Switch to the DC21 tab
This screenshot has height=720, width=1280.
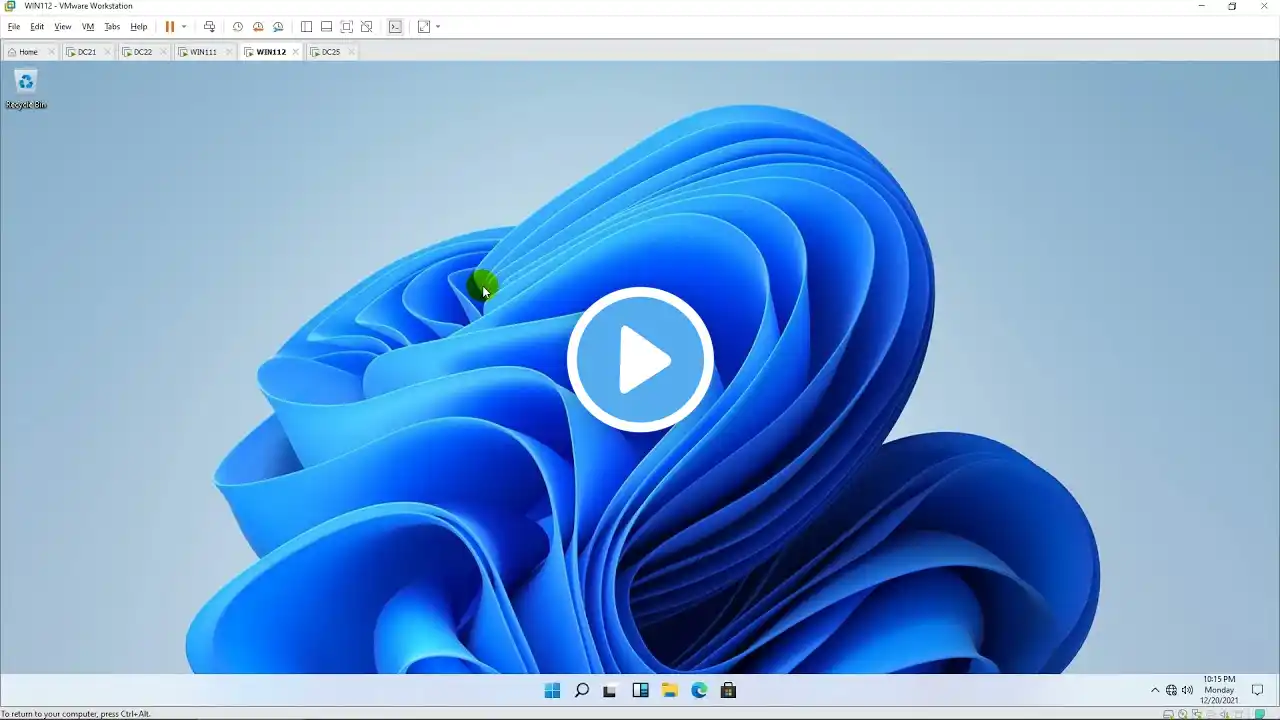click(x=87, y=52)
